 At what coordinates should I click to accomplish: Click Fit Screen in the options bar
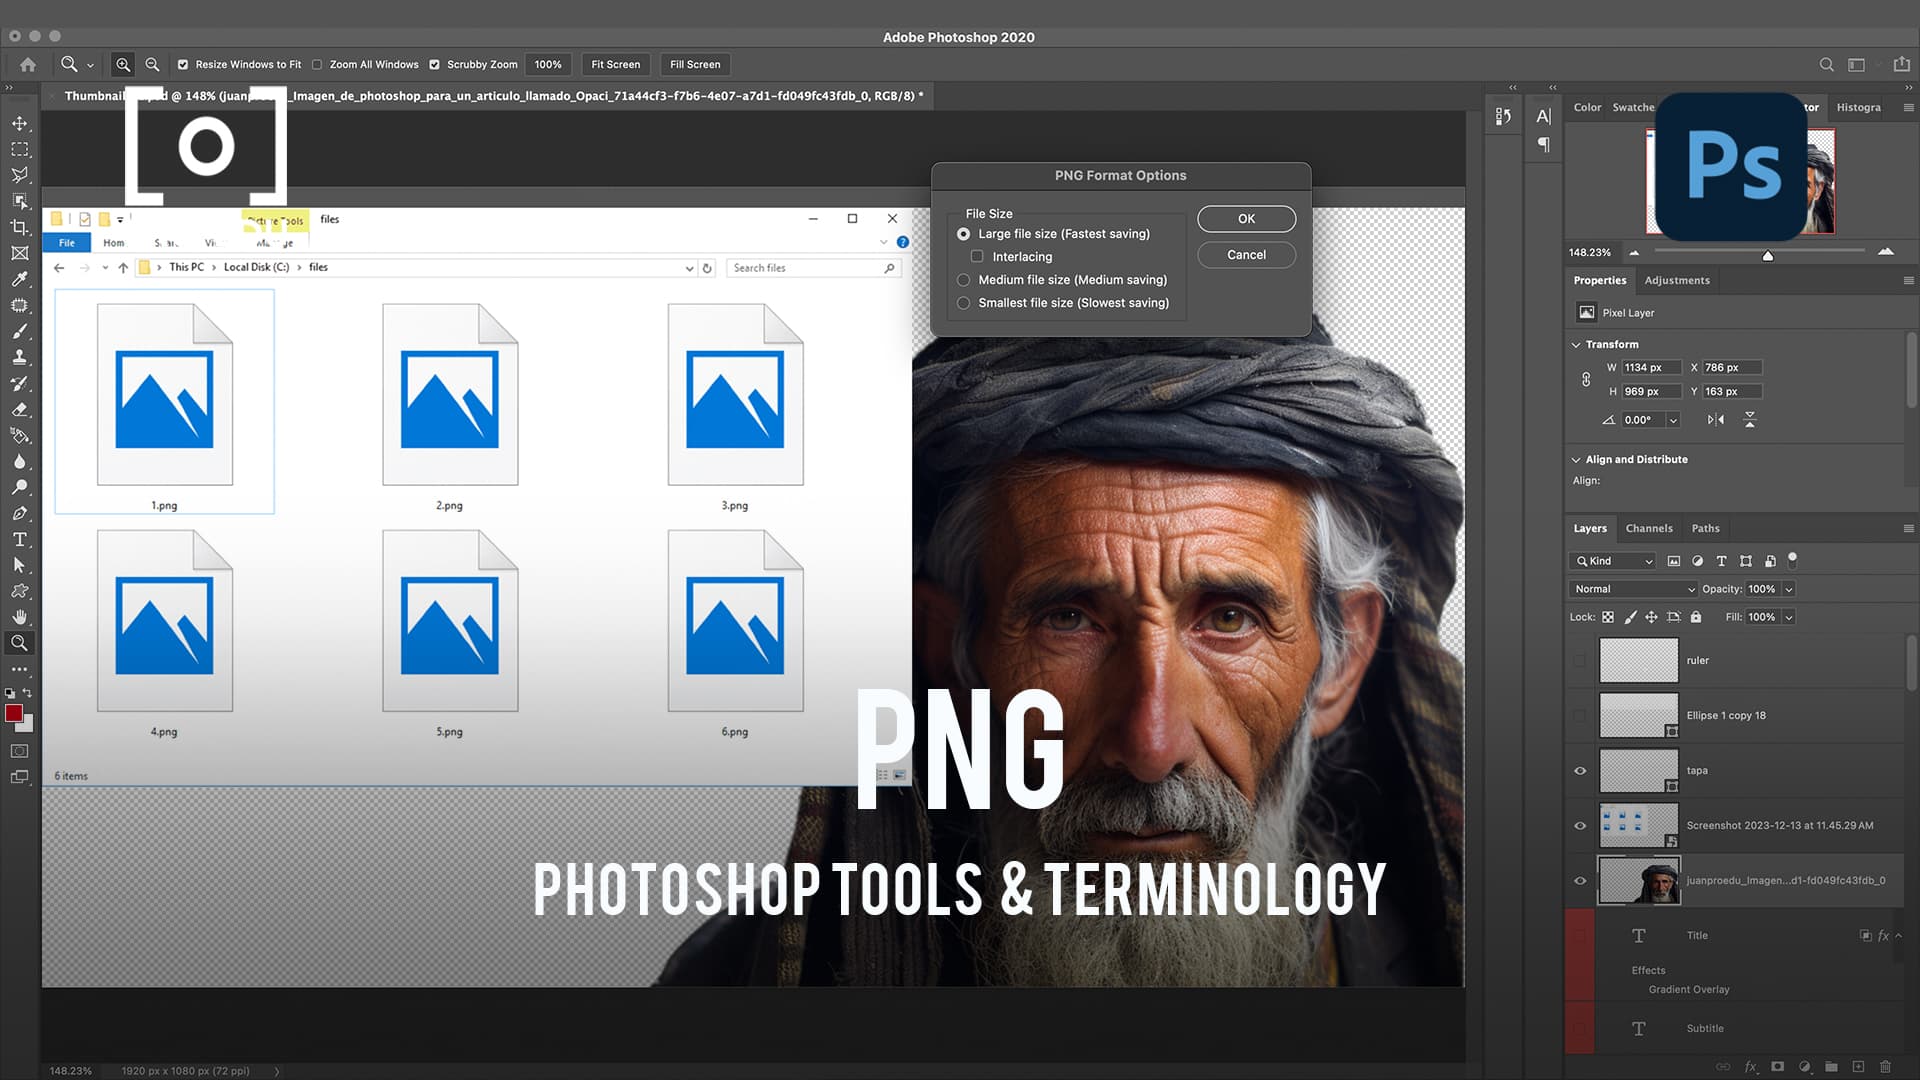(x=615, y=64)
